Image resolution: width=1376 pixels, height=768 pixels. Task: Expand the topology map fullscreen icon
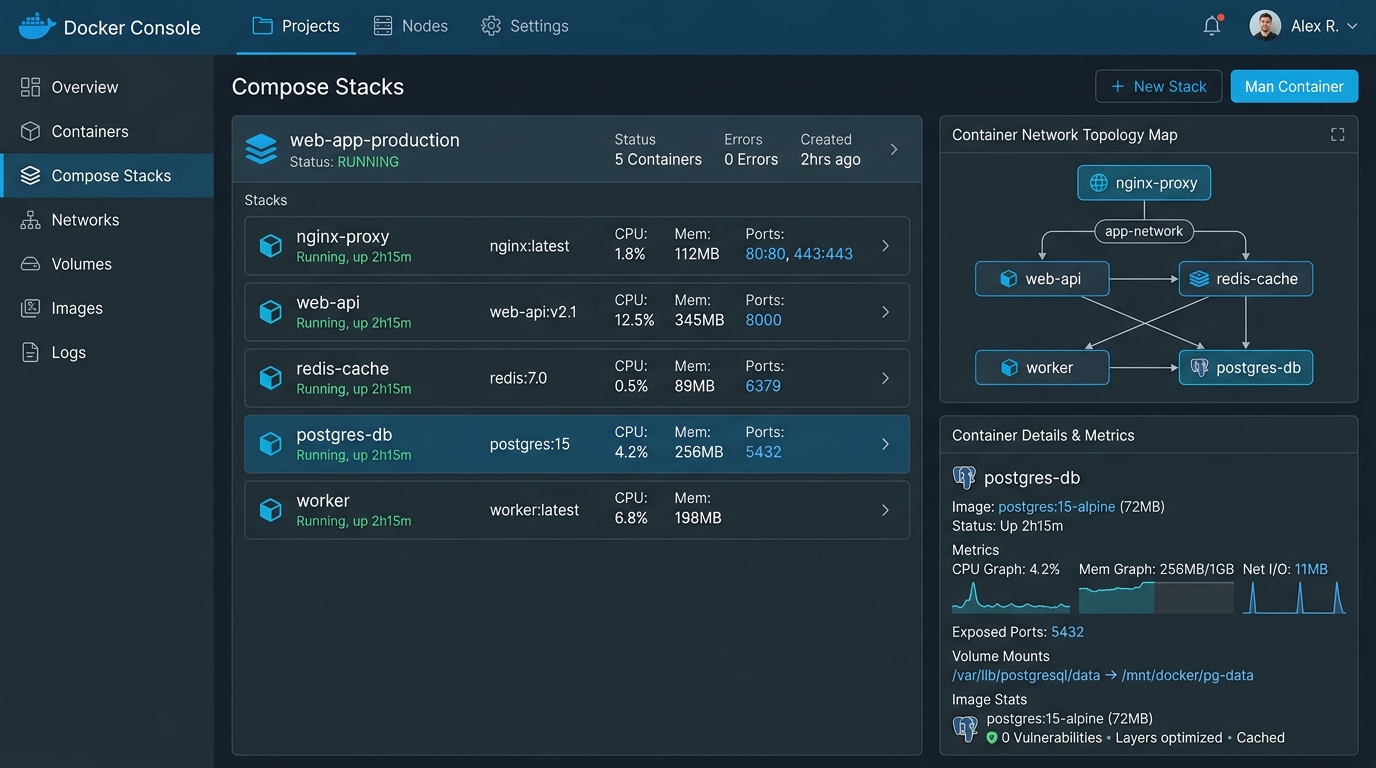(x=1337, y=135)
